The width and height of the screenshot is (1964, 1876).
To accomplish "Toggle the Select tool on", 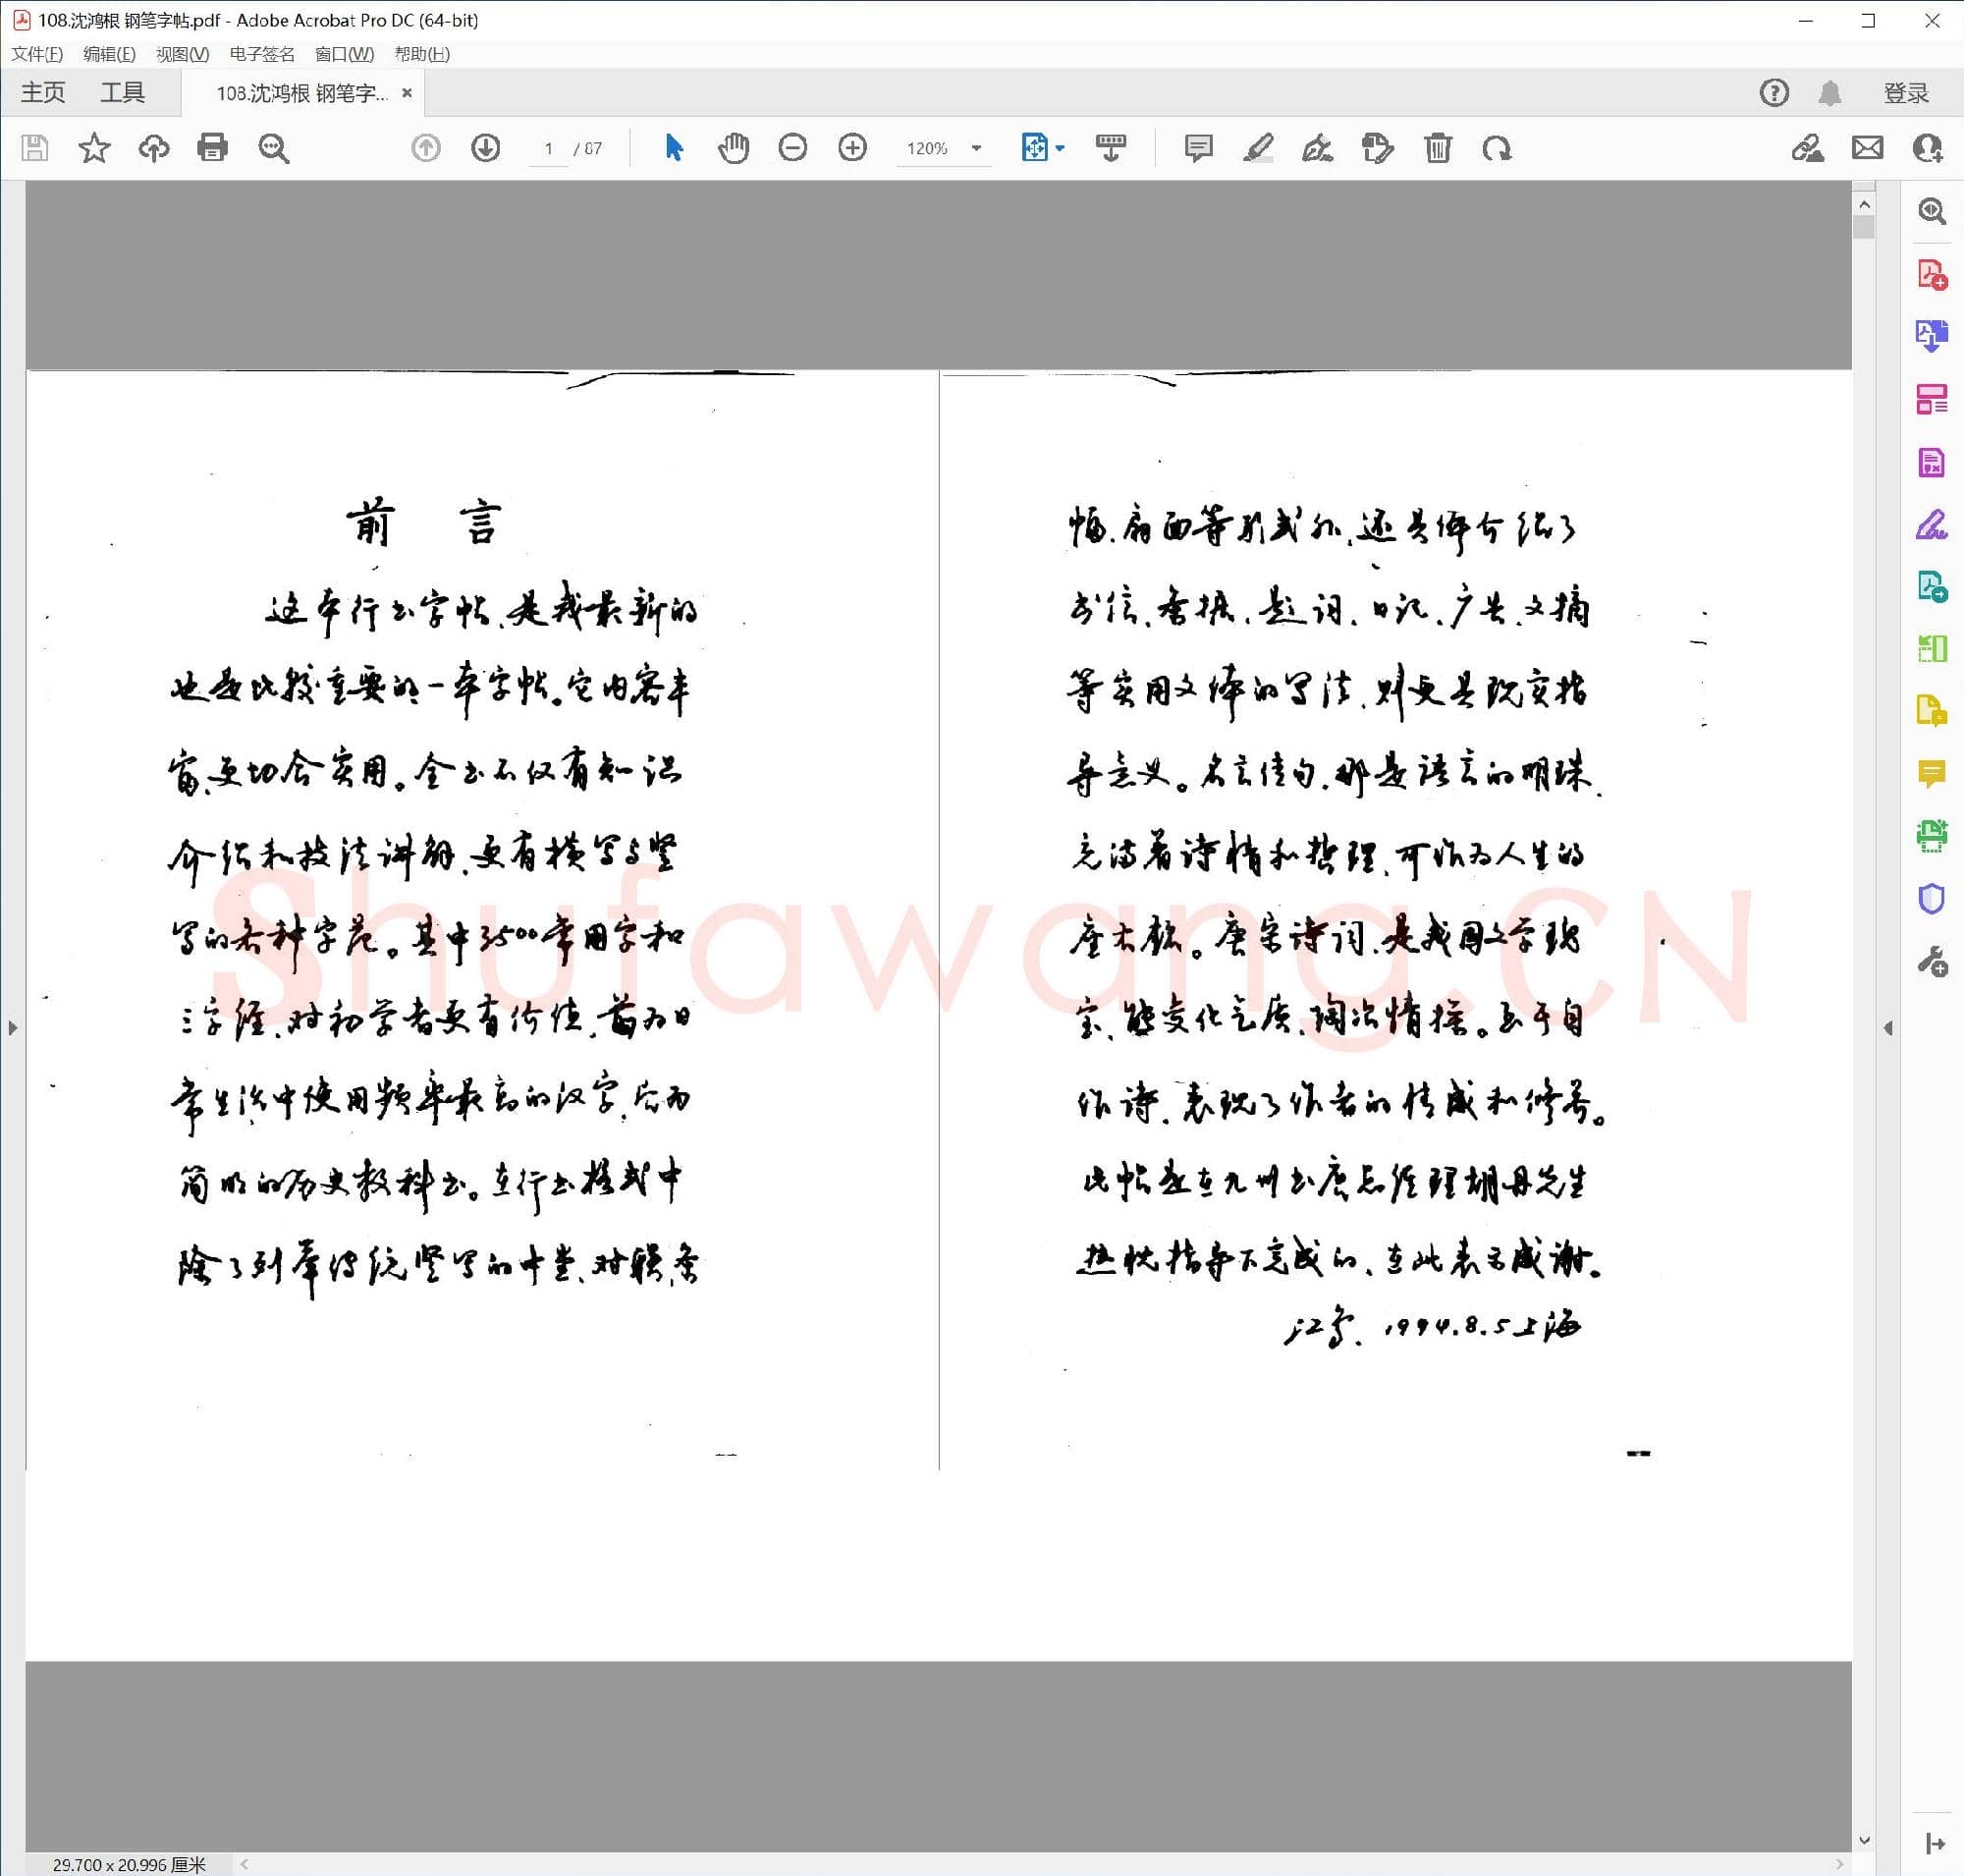I will (673, 148).
